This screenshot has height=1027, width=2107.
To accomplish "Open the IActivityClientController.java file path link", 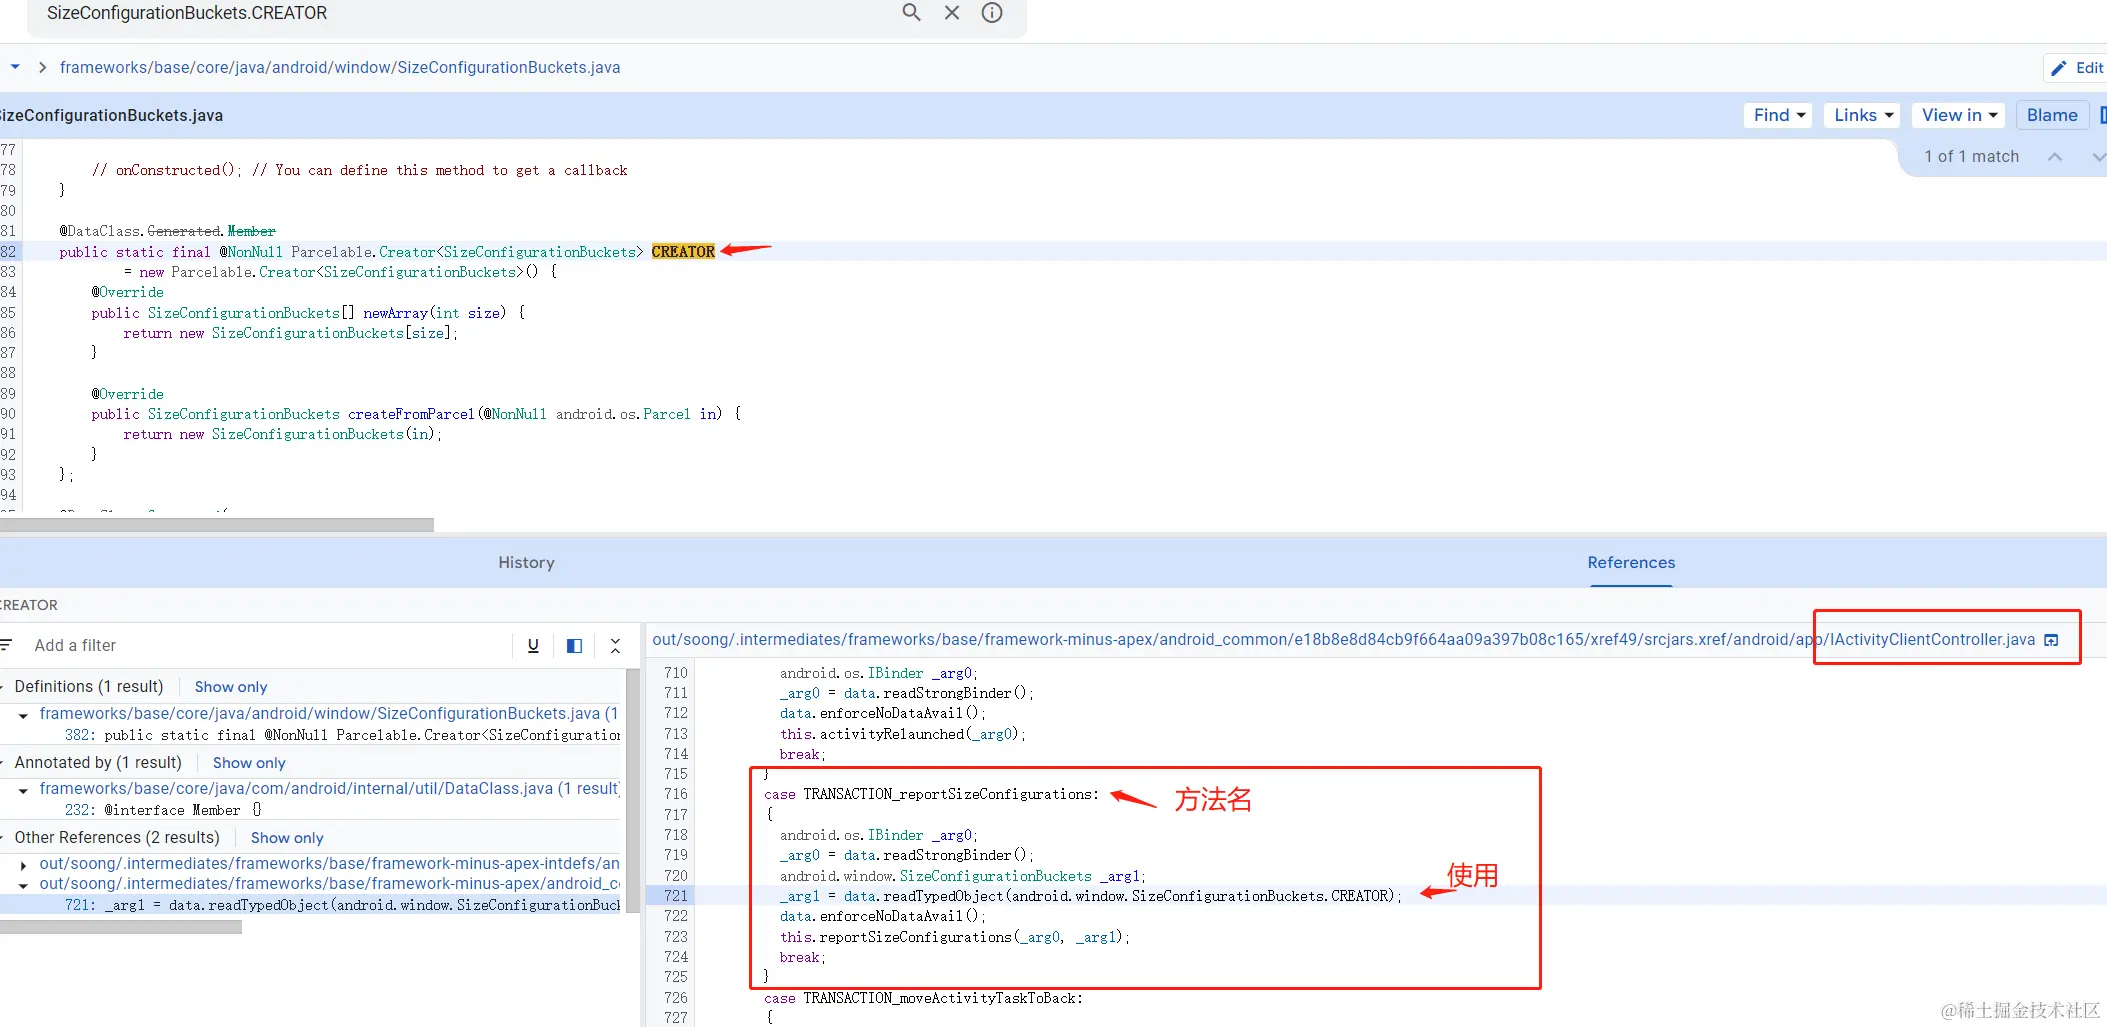I will tap(1344, 640).
